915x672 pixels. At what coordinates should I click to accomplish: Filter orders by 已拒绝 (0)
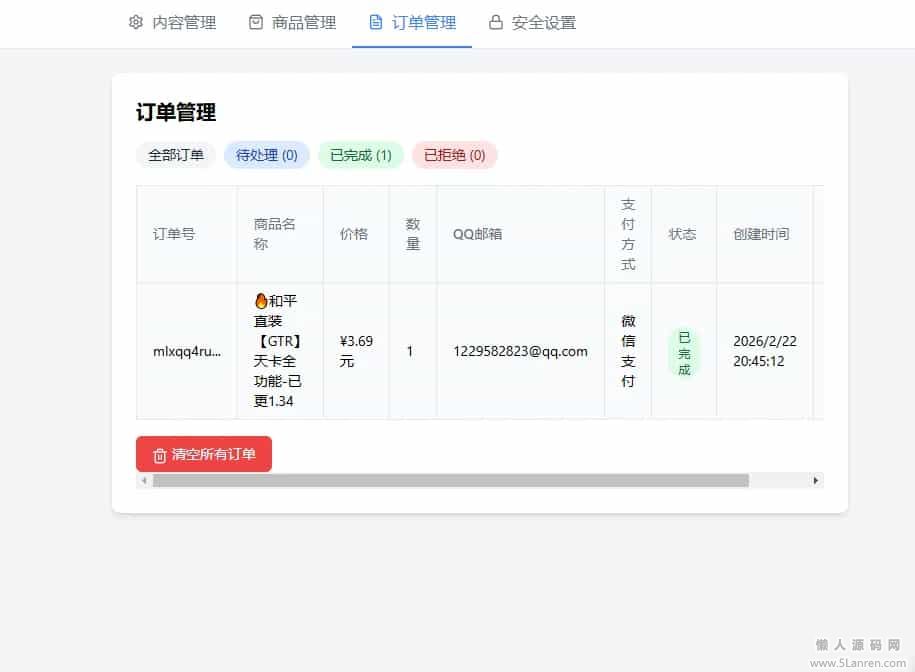(x=455, y=155)
